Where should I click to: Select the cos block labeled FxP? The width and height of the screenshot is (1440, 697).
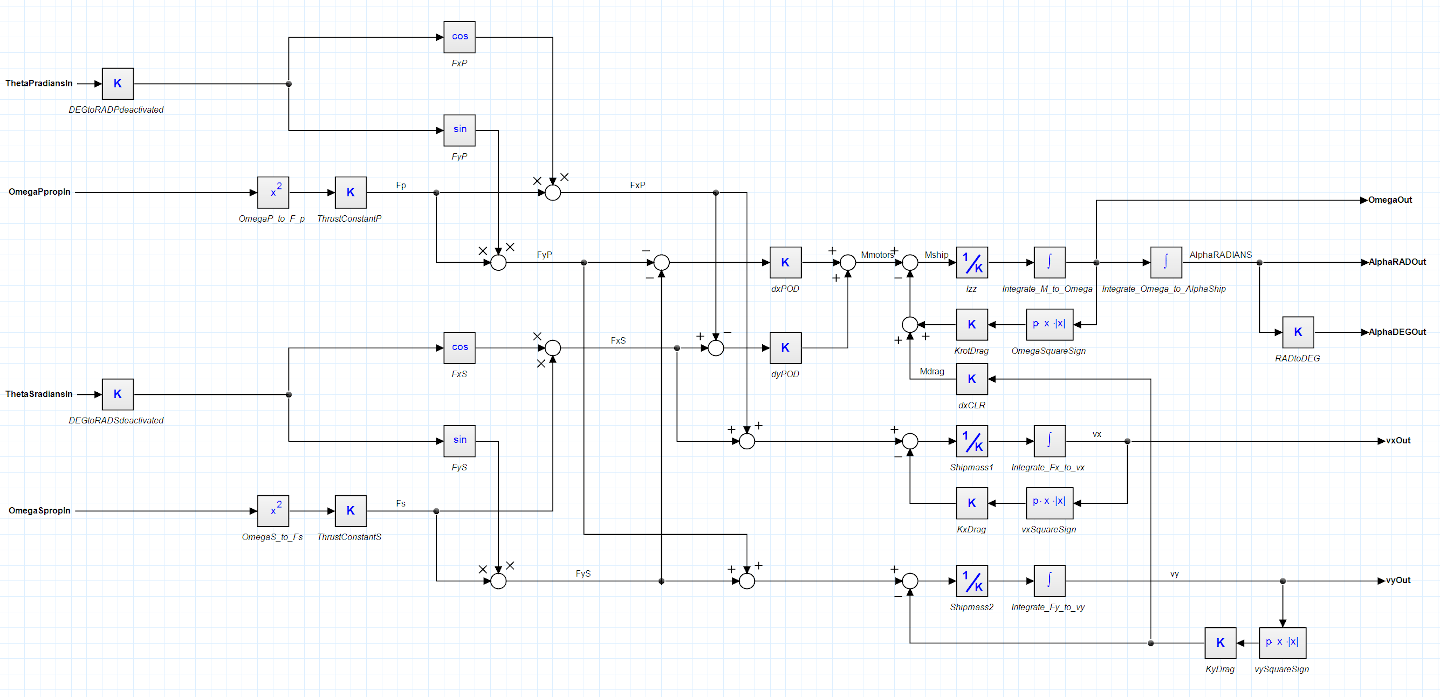click(460, 38)
